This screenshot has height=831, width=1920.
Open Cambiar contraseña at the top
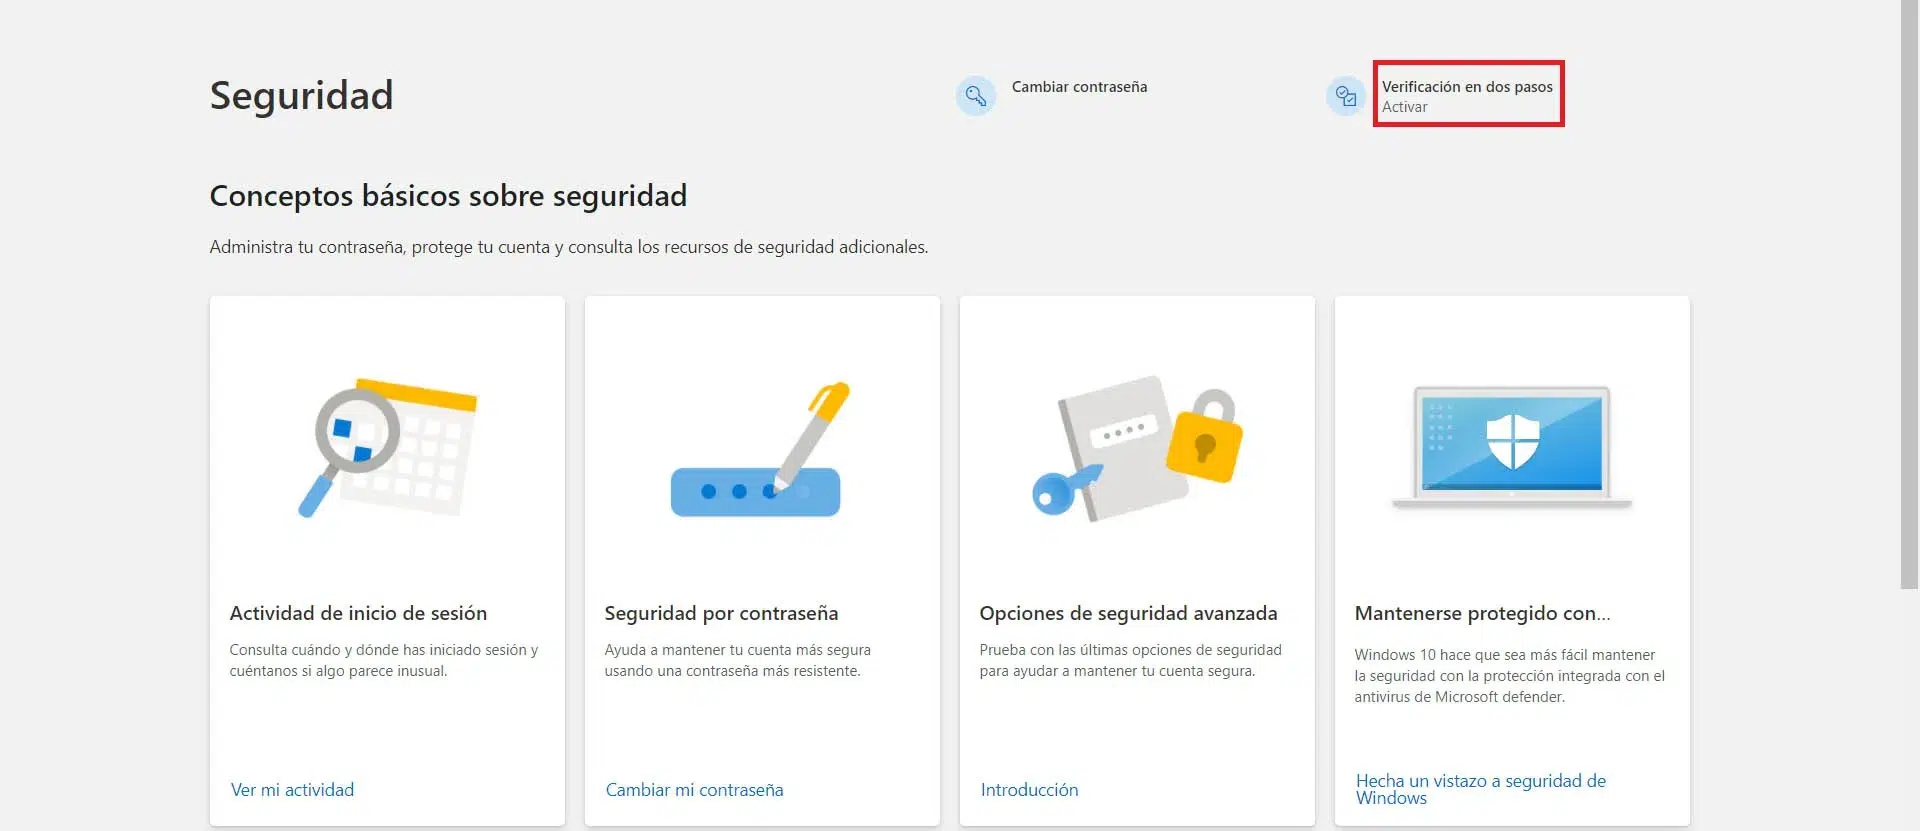click(x=1079, y=87)
